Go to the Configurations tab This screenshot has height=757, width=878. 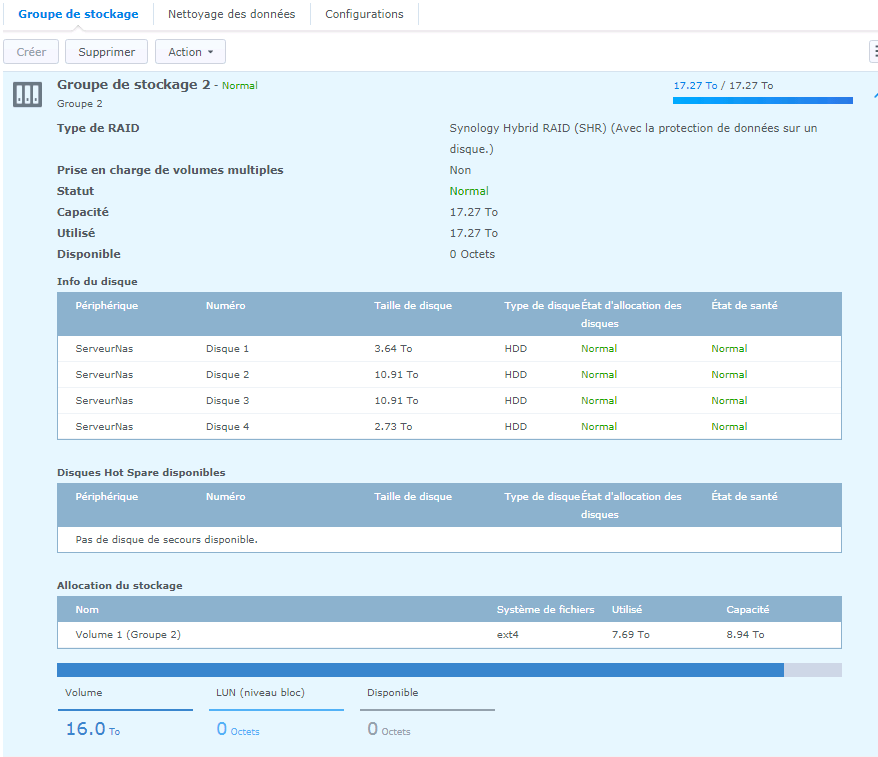point(364,14)
